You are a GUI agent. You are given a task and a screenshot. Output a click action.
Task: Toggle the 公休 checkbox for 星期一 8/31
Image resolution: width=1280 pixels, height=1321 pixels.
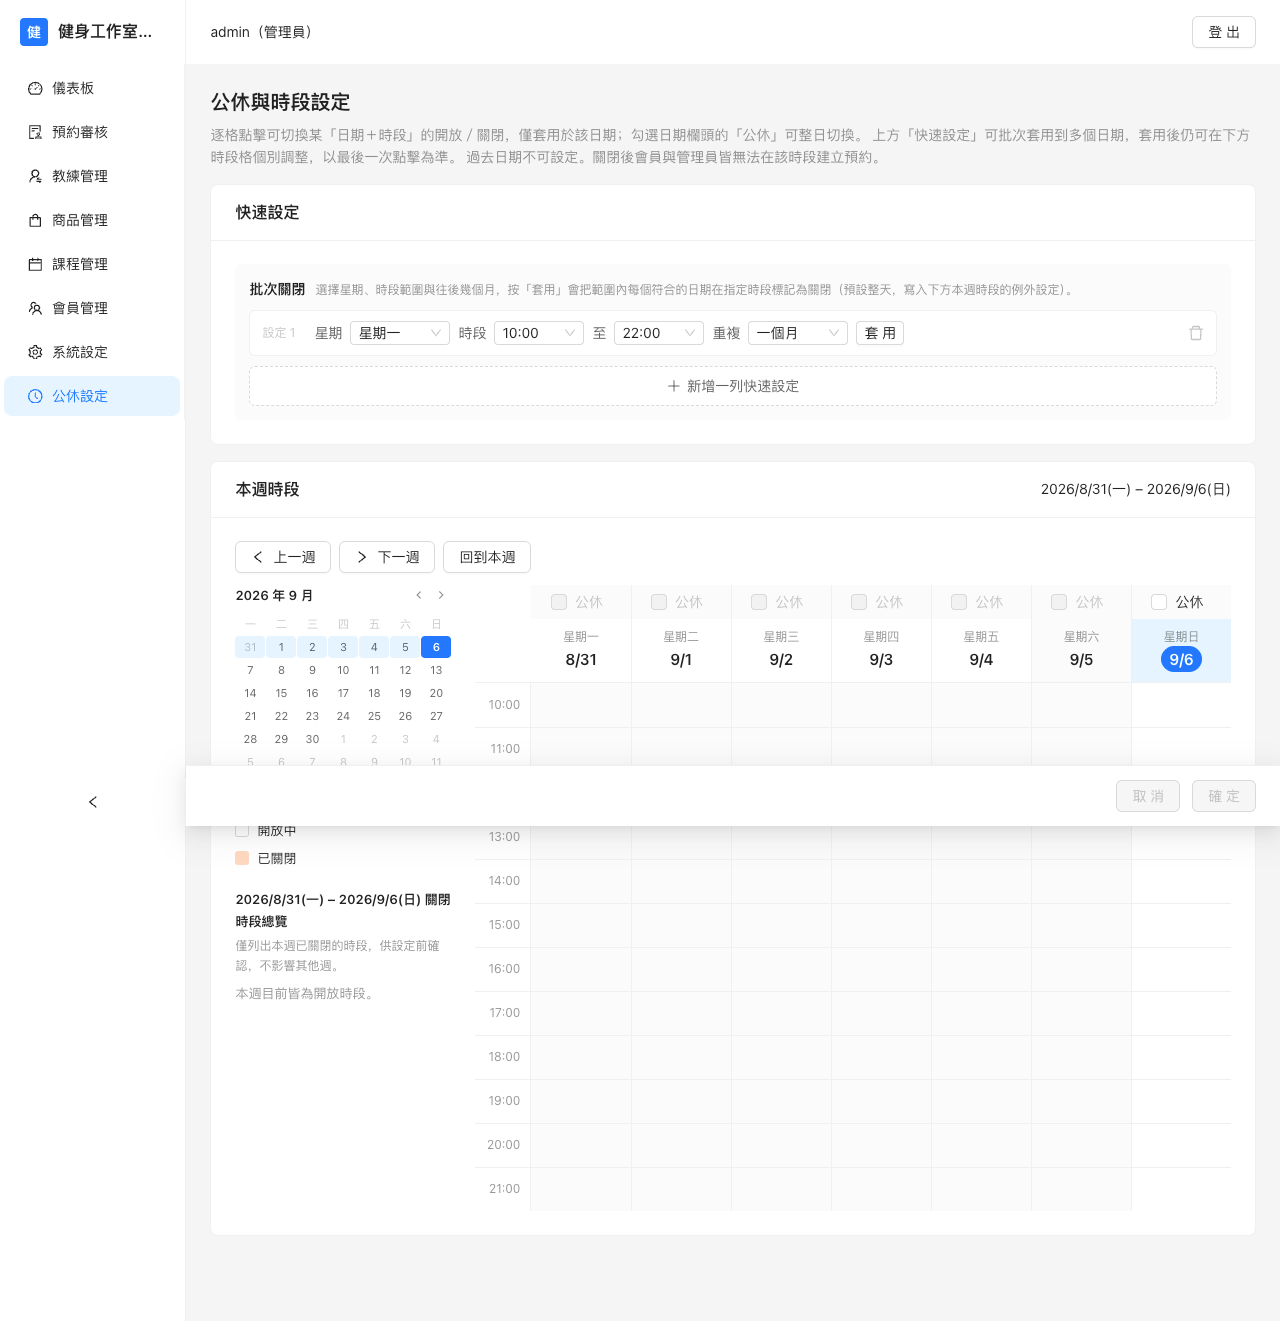(x=559, y=602)
